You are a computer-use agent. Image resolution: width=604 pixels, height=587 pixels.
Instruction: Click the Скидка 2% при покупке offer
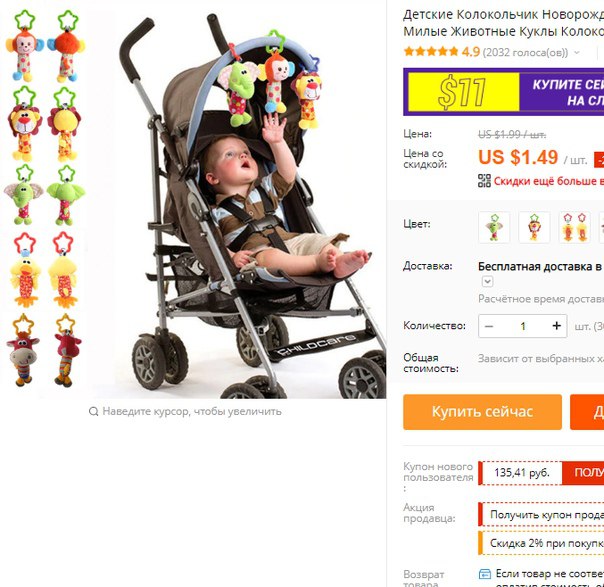547,543
